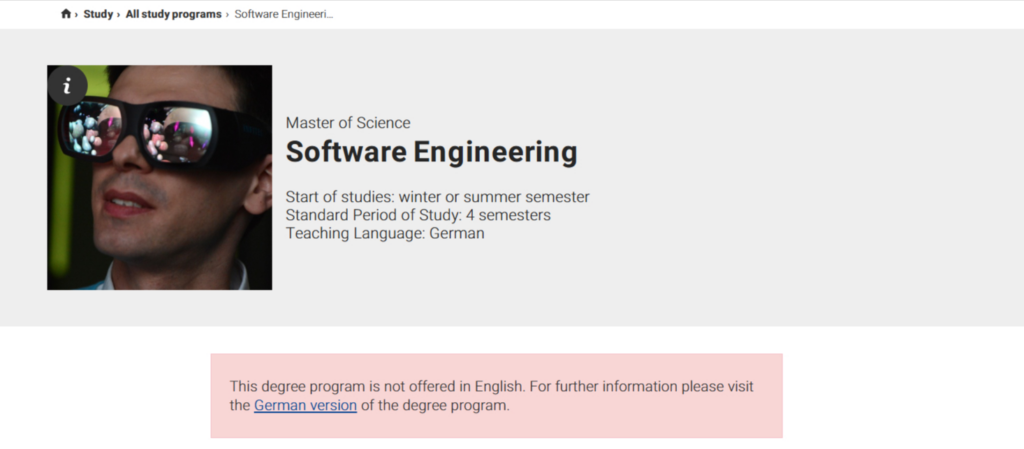This screenshot has height=449, width=1024.
Task: Open the info icon on the program photo
Action: tap(67, 86)
